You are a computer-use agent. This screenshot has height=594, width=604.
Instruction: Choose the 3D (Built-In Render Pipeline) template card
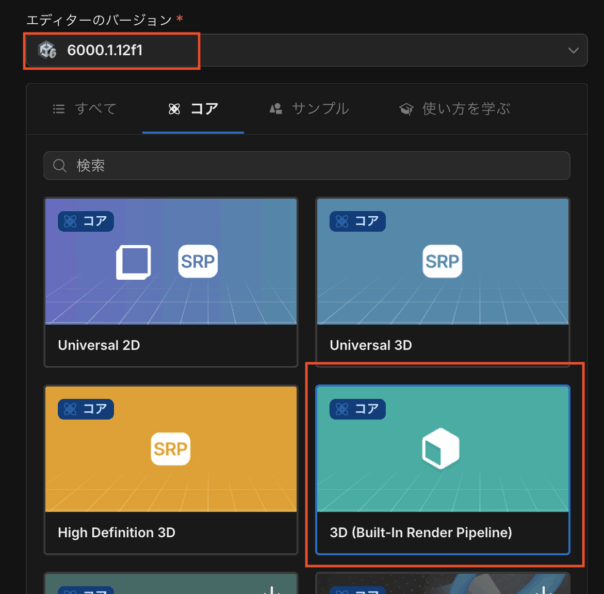[x=443, y=470]
